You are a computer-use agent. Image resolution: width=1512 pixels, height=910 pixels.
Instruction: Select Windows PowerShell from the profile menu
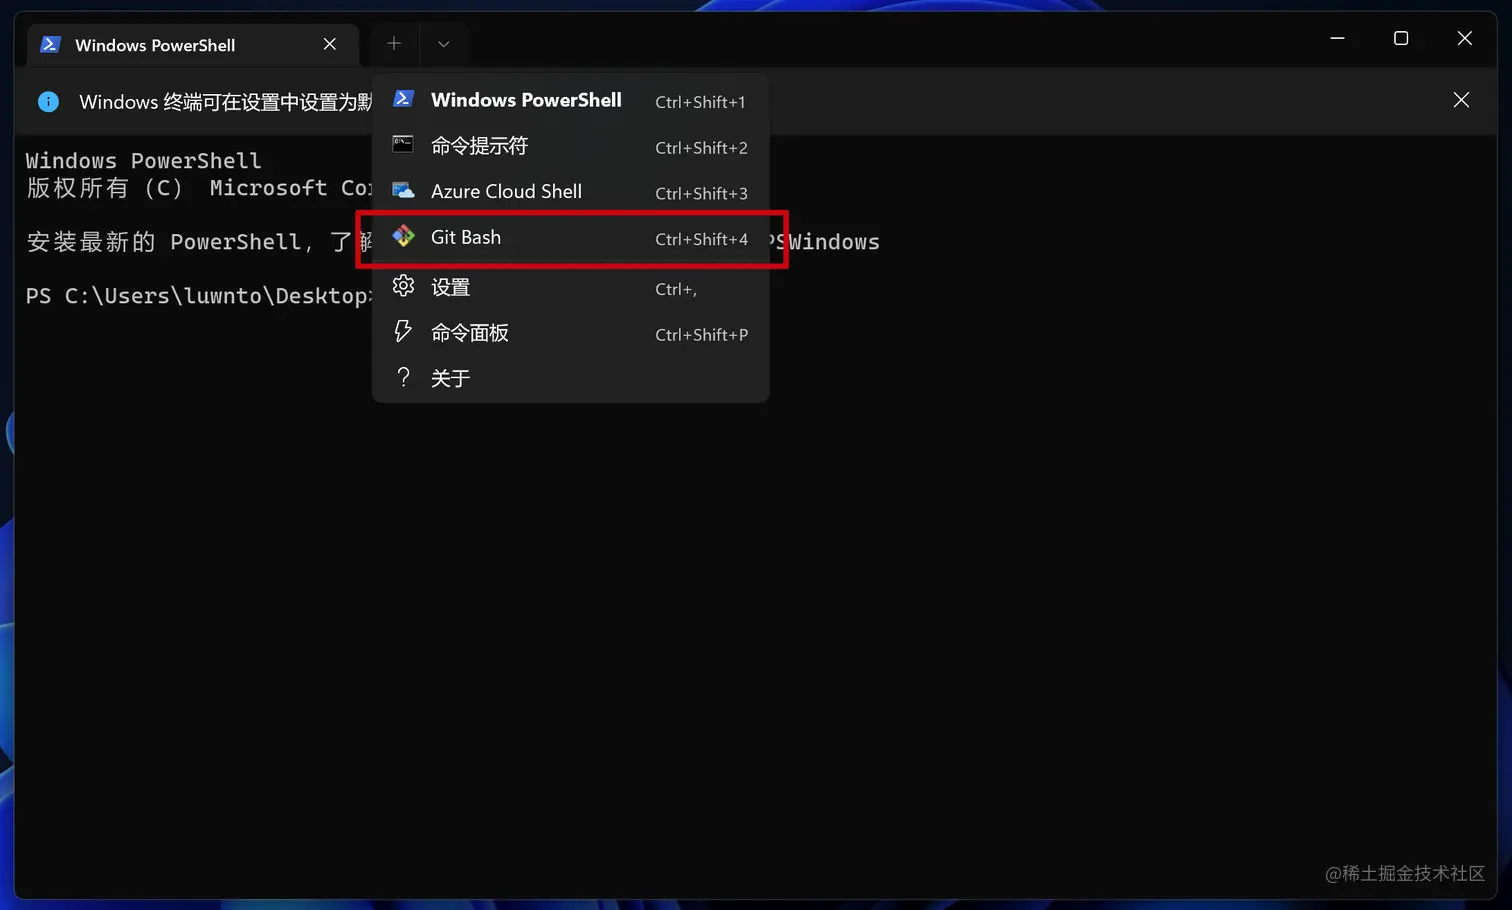(570, 100)
